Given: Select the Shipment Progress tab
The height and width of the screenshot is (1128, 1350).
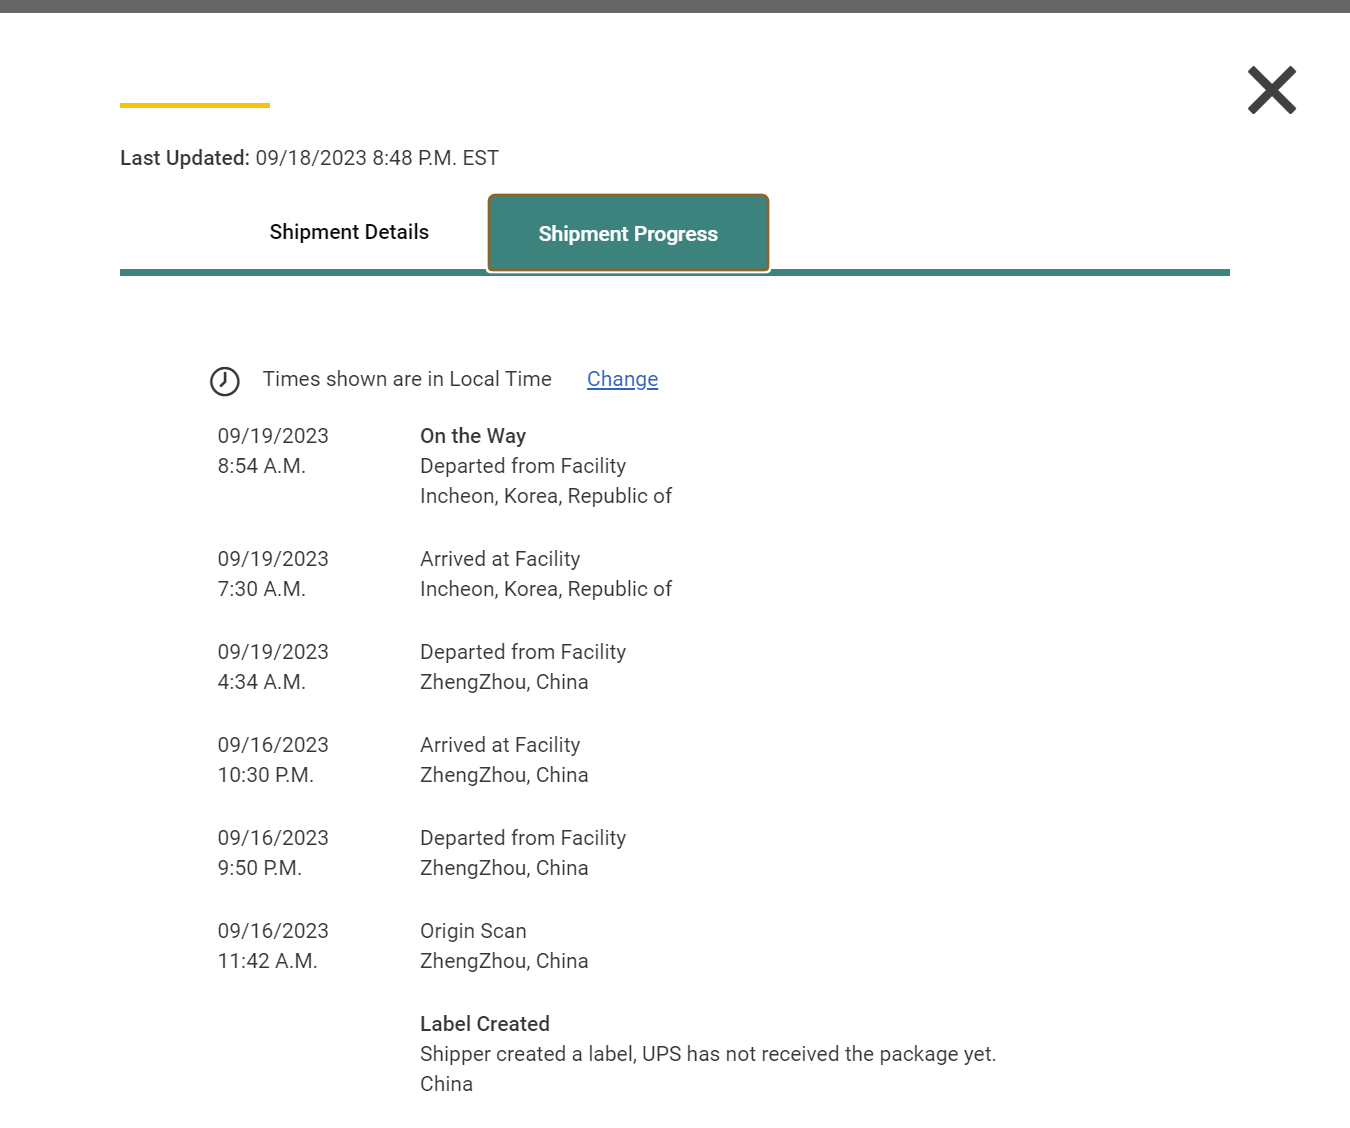Looking at the screenshot, I should pos(628,233).
